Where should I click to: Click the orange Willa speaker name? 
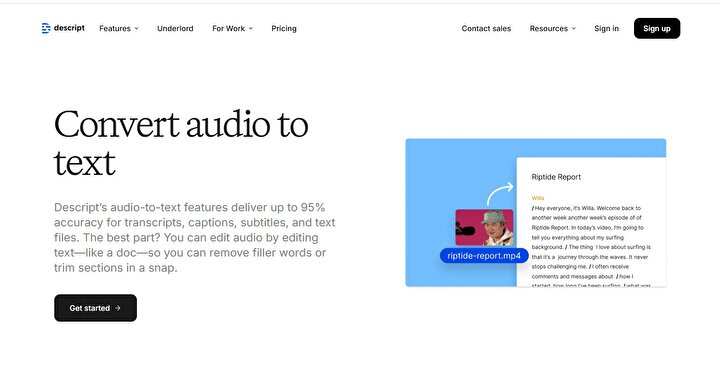[x=538, y=198]
